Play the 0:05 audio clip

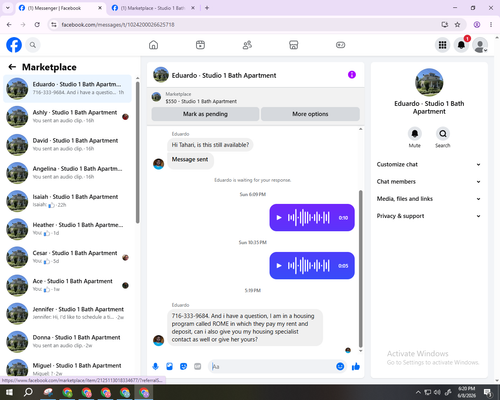point(279,266)
